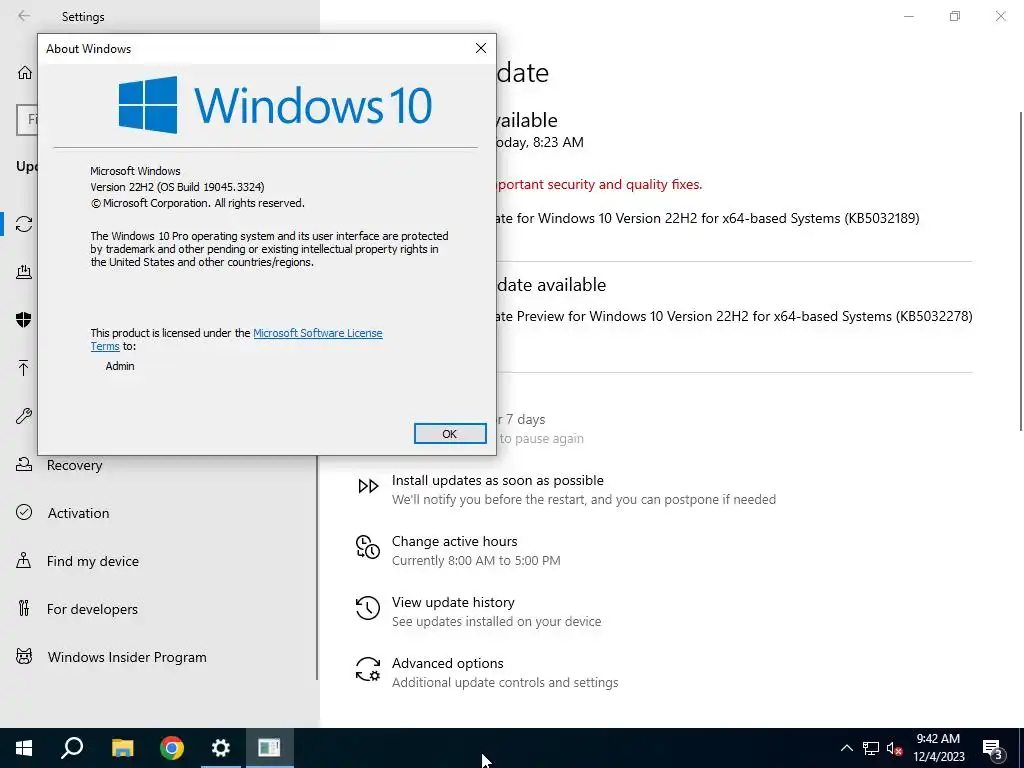The height and width of the screenshot is (768, 1024).
Task: Click About Windows winver taskbar icon
Action: pos(269,748)
